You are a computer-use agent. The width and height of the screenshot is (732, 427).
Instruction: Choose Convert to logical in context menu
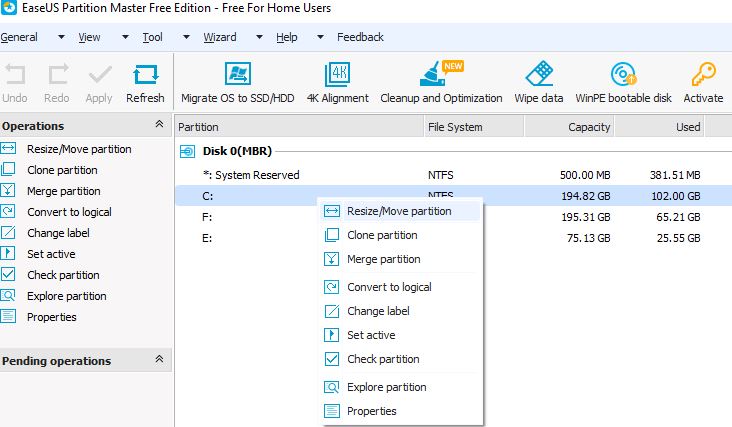[x=400, y=287]
